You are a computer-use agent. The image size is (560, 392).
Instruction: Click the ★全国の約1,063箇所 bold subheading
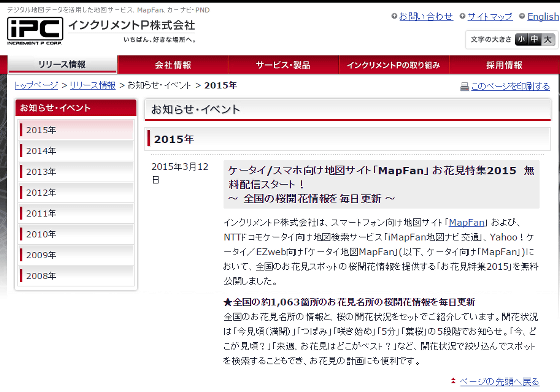coord(349,302)
